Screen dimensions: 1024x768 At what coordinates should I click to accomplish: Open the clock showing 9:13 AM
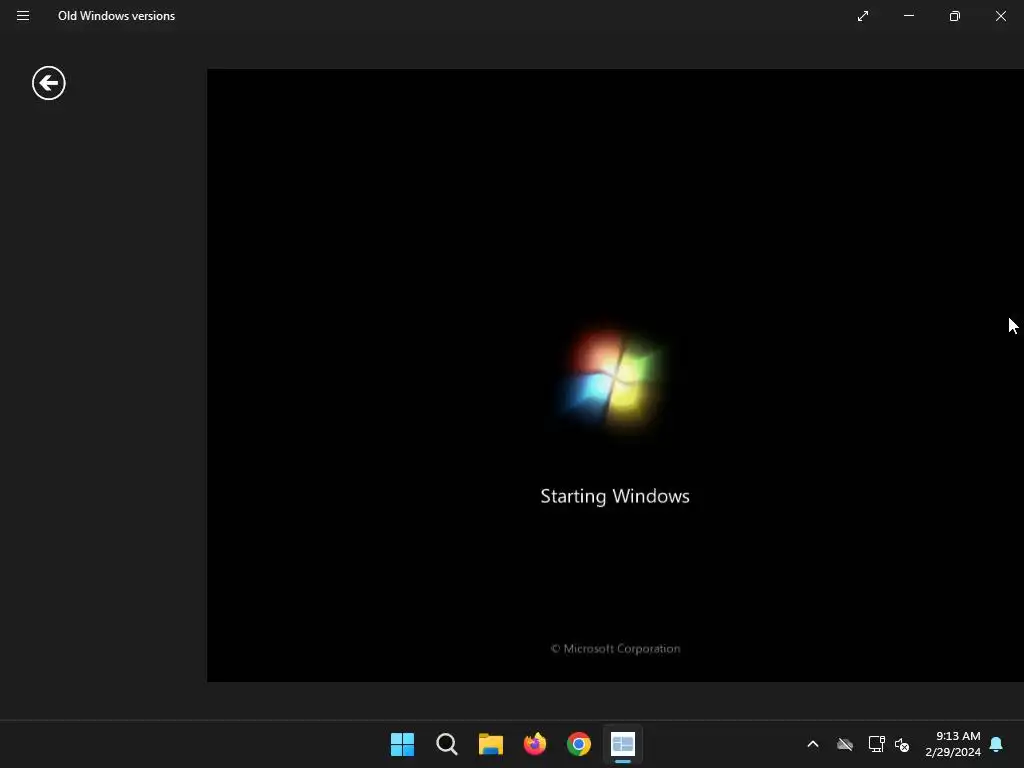click(x=953, y=744)
